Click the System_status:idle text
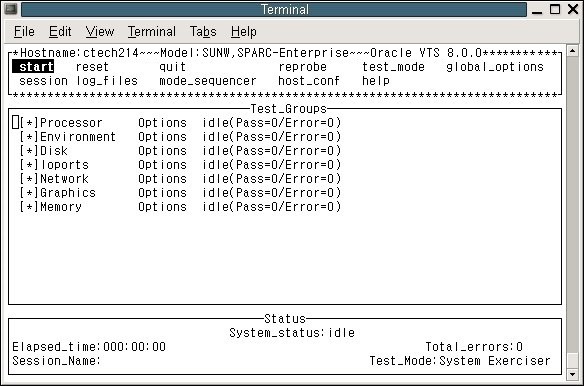This screenshot has height=386, width=584. (292, 333)
